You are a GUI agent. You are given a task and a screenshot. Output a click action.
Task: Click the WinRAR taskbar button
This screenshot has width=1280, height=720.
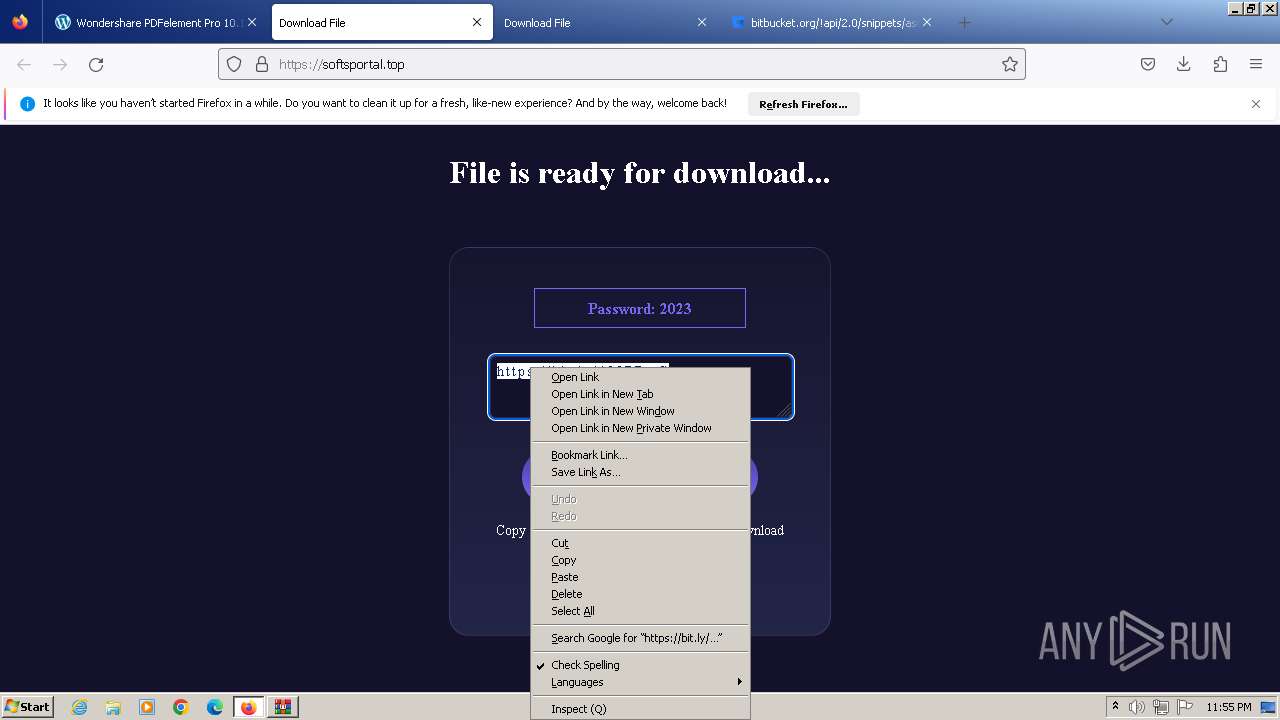tap(282, 707)
